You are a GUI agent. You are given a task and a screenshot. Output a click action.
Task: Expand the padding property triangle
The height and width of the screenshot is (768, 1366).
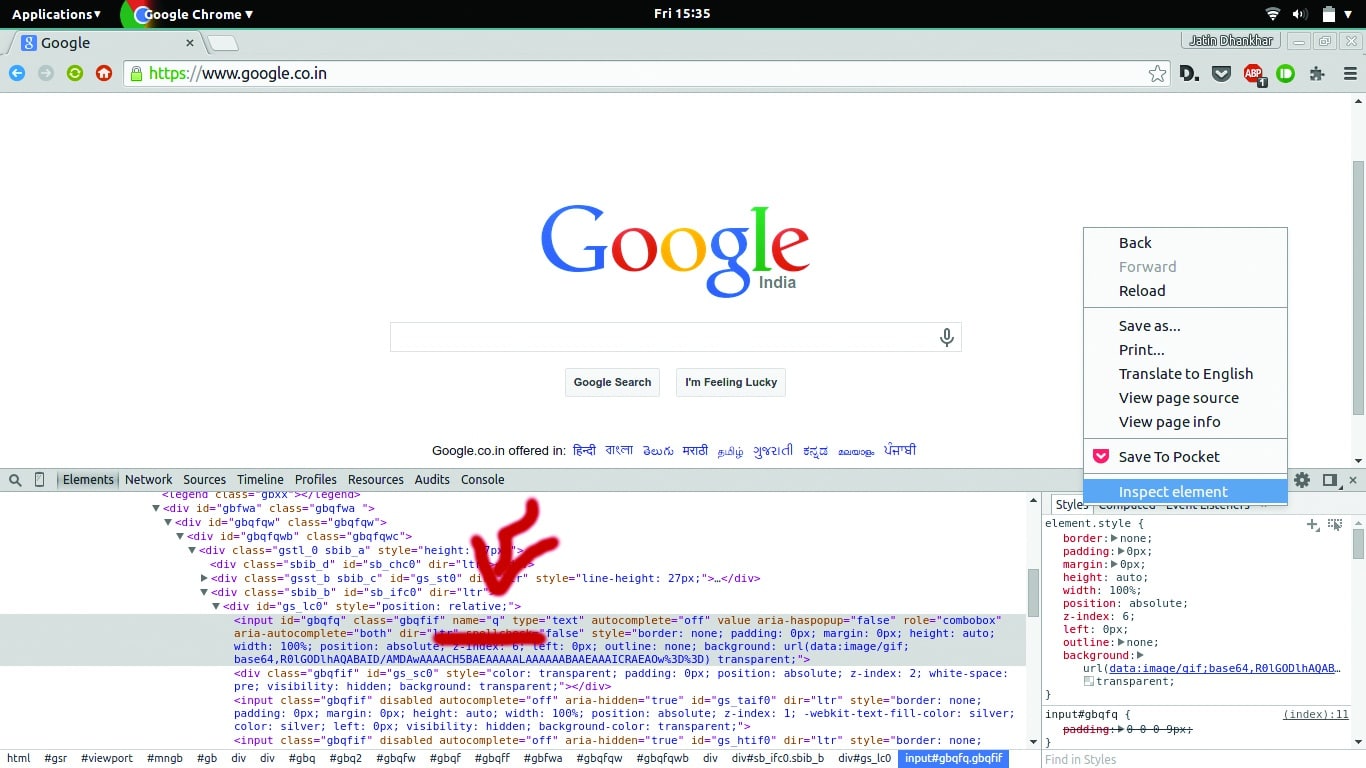pos(1120,551)
